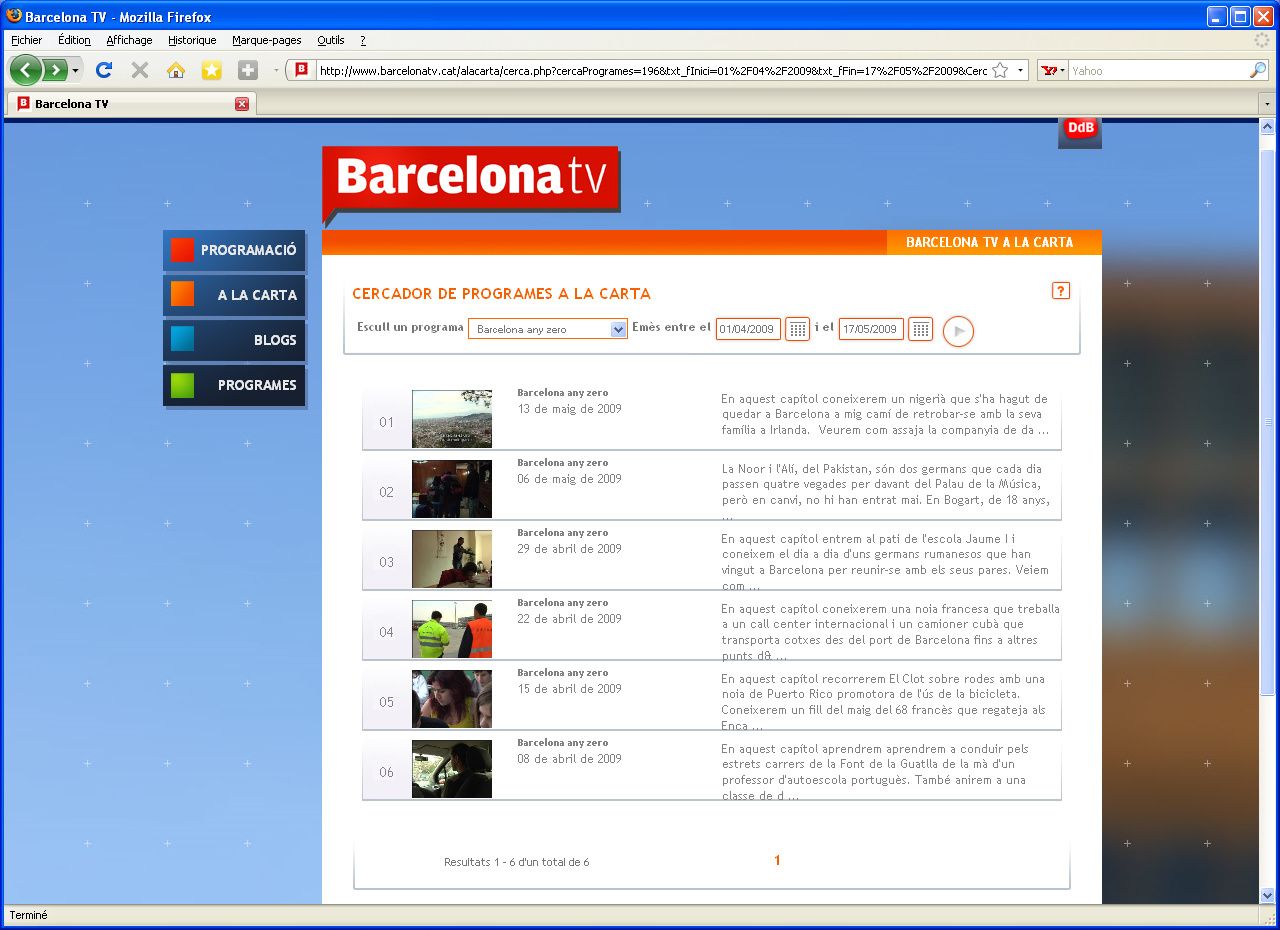This screenshot has width=1280, height=930.
Task: Open the Marque-pages menu
Action: click(267, 40)
